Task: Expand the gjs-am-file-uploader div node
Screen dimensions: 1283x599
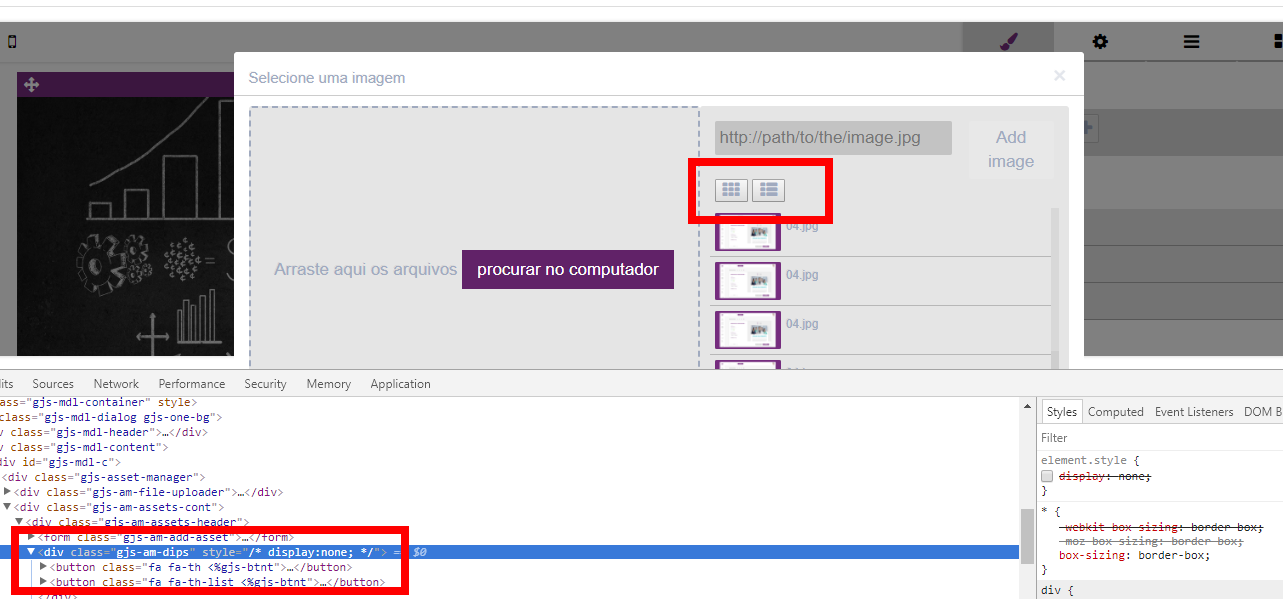Action: [8, 492]
